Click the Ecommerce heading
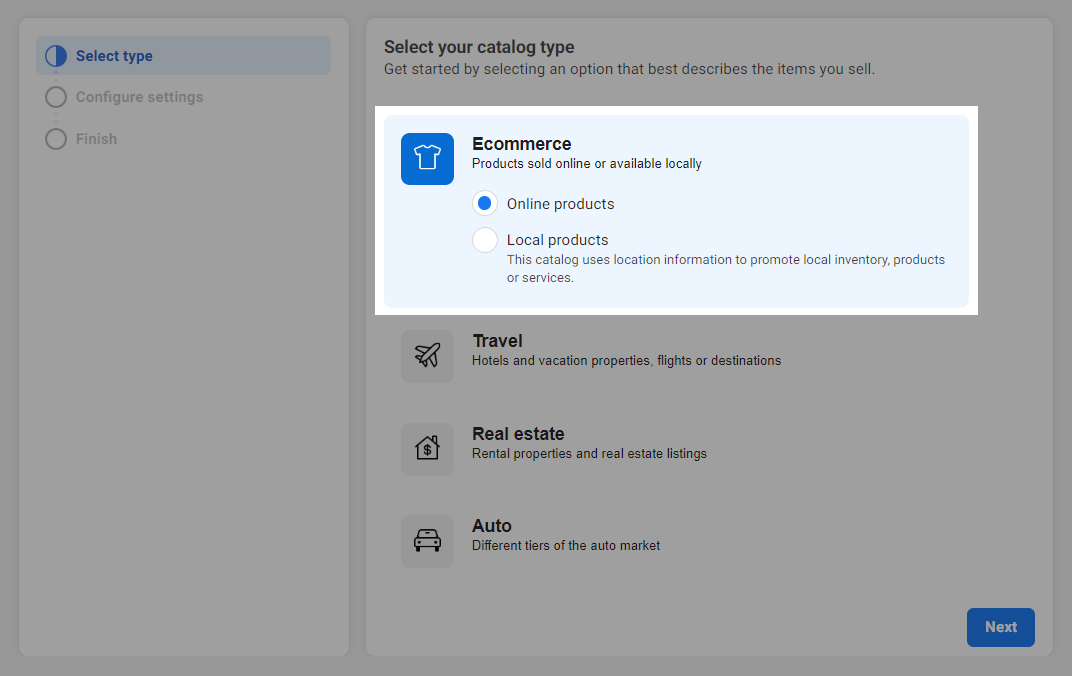 click(x=522, y=144)
